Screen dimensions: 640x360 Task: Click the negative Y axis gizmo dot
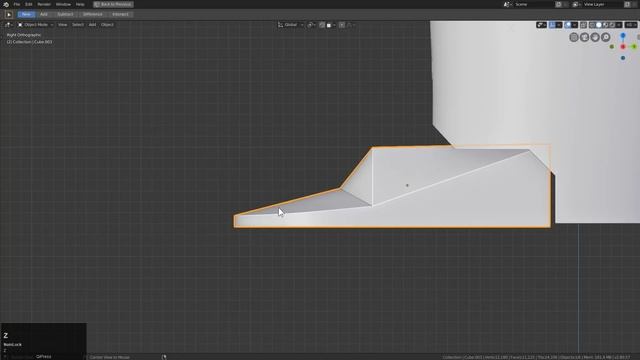click(x=611, y=47)
